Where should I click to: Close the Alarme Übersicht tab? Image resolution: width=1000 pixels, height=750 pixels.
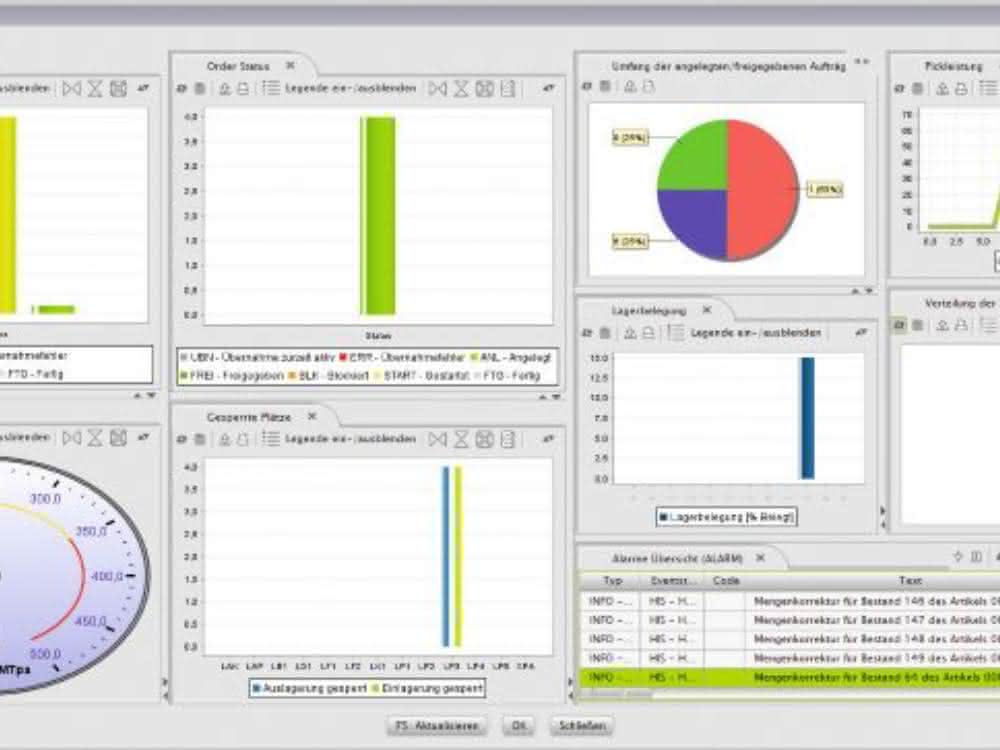[760, 557]
